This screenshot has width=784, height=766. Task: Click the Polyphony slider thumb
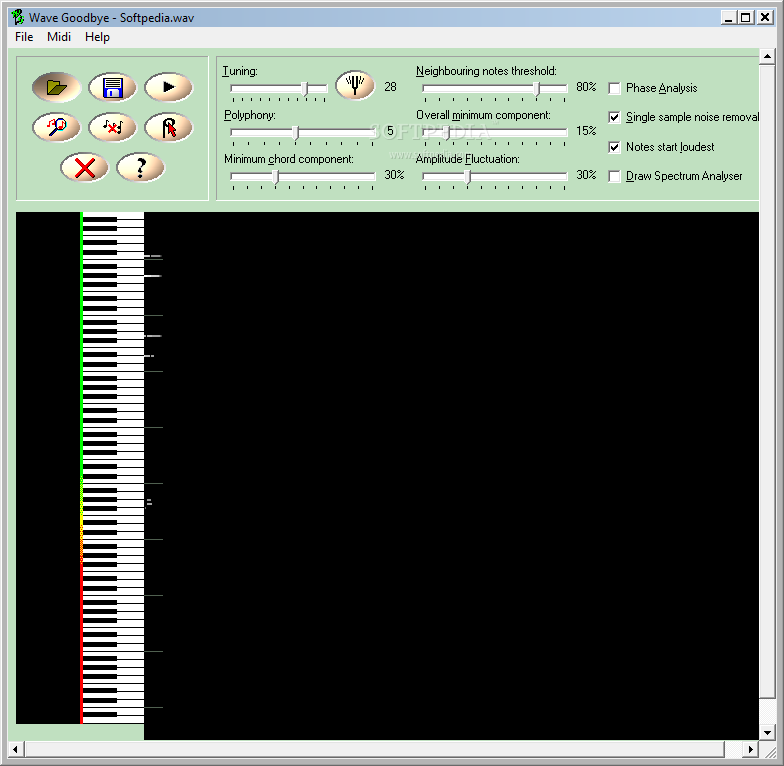click(296, 133)
